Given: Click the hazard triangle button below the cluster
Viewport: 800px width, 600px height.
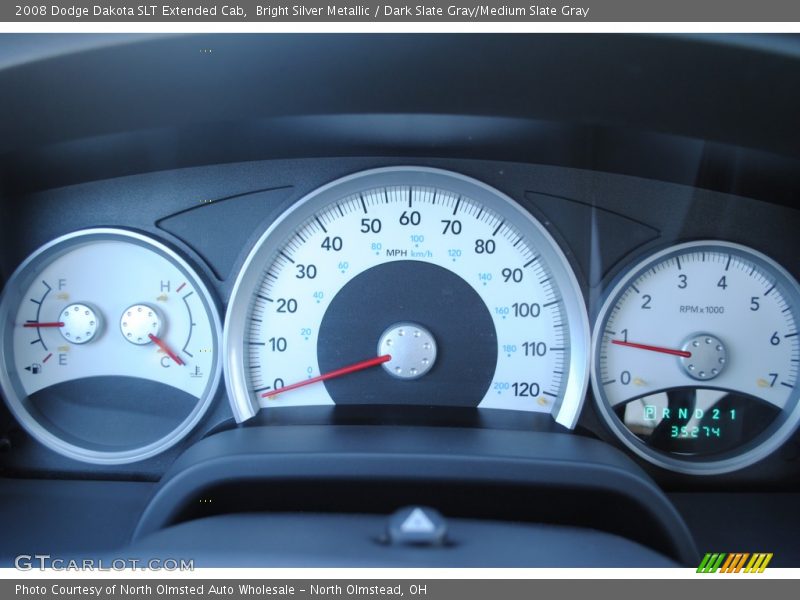Looking at the screenshot, I should (417, 523).
